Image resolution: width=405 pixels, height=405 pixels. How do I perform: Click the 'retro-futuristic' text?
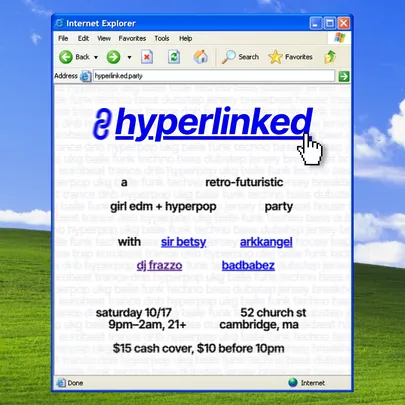(244, 182)
